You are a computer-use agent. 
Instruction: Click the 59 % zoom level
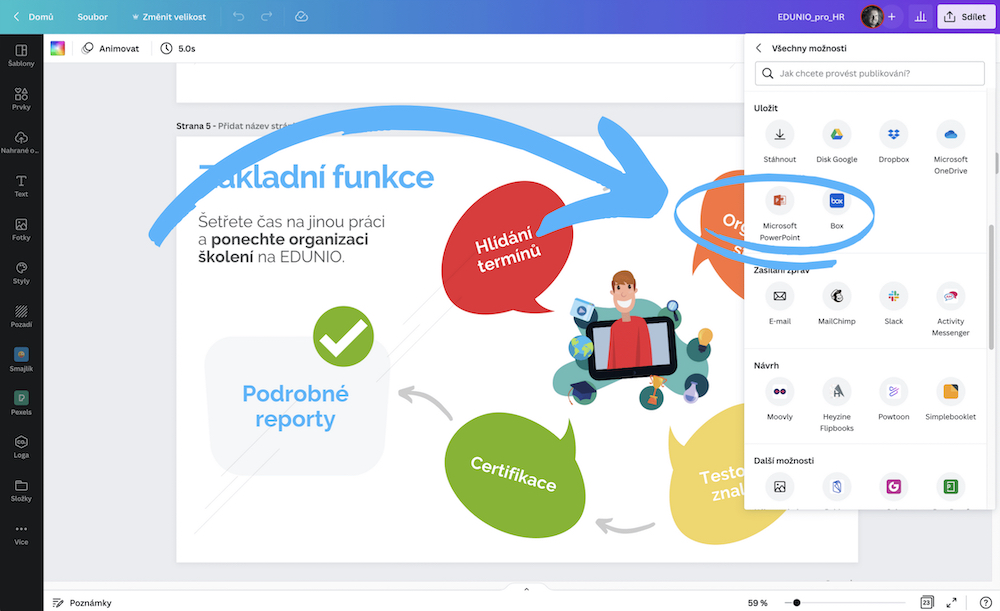pos(758,603)
